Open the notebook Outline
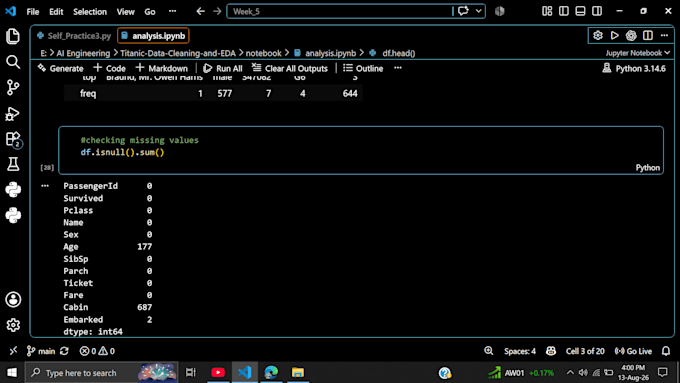This screenshot has width=680, height=383. pos(363,68)
